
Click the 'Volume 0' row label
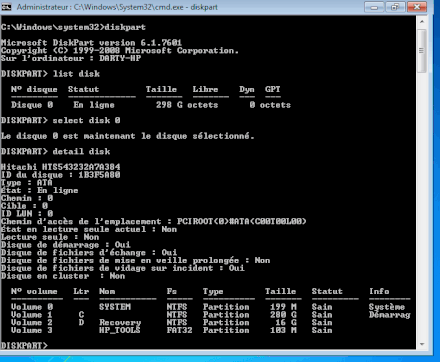pyautogui.click(x=32, y=307)
